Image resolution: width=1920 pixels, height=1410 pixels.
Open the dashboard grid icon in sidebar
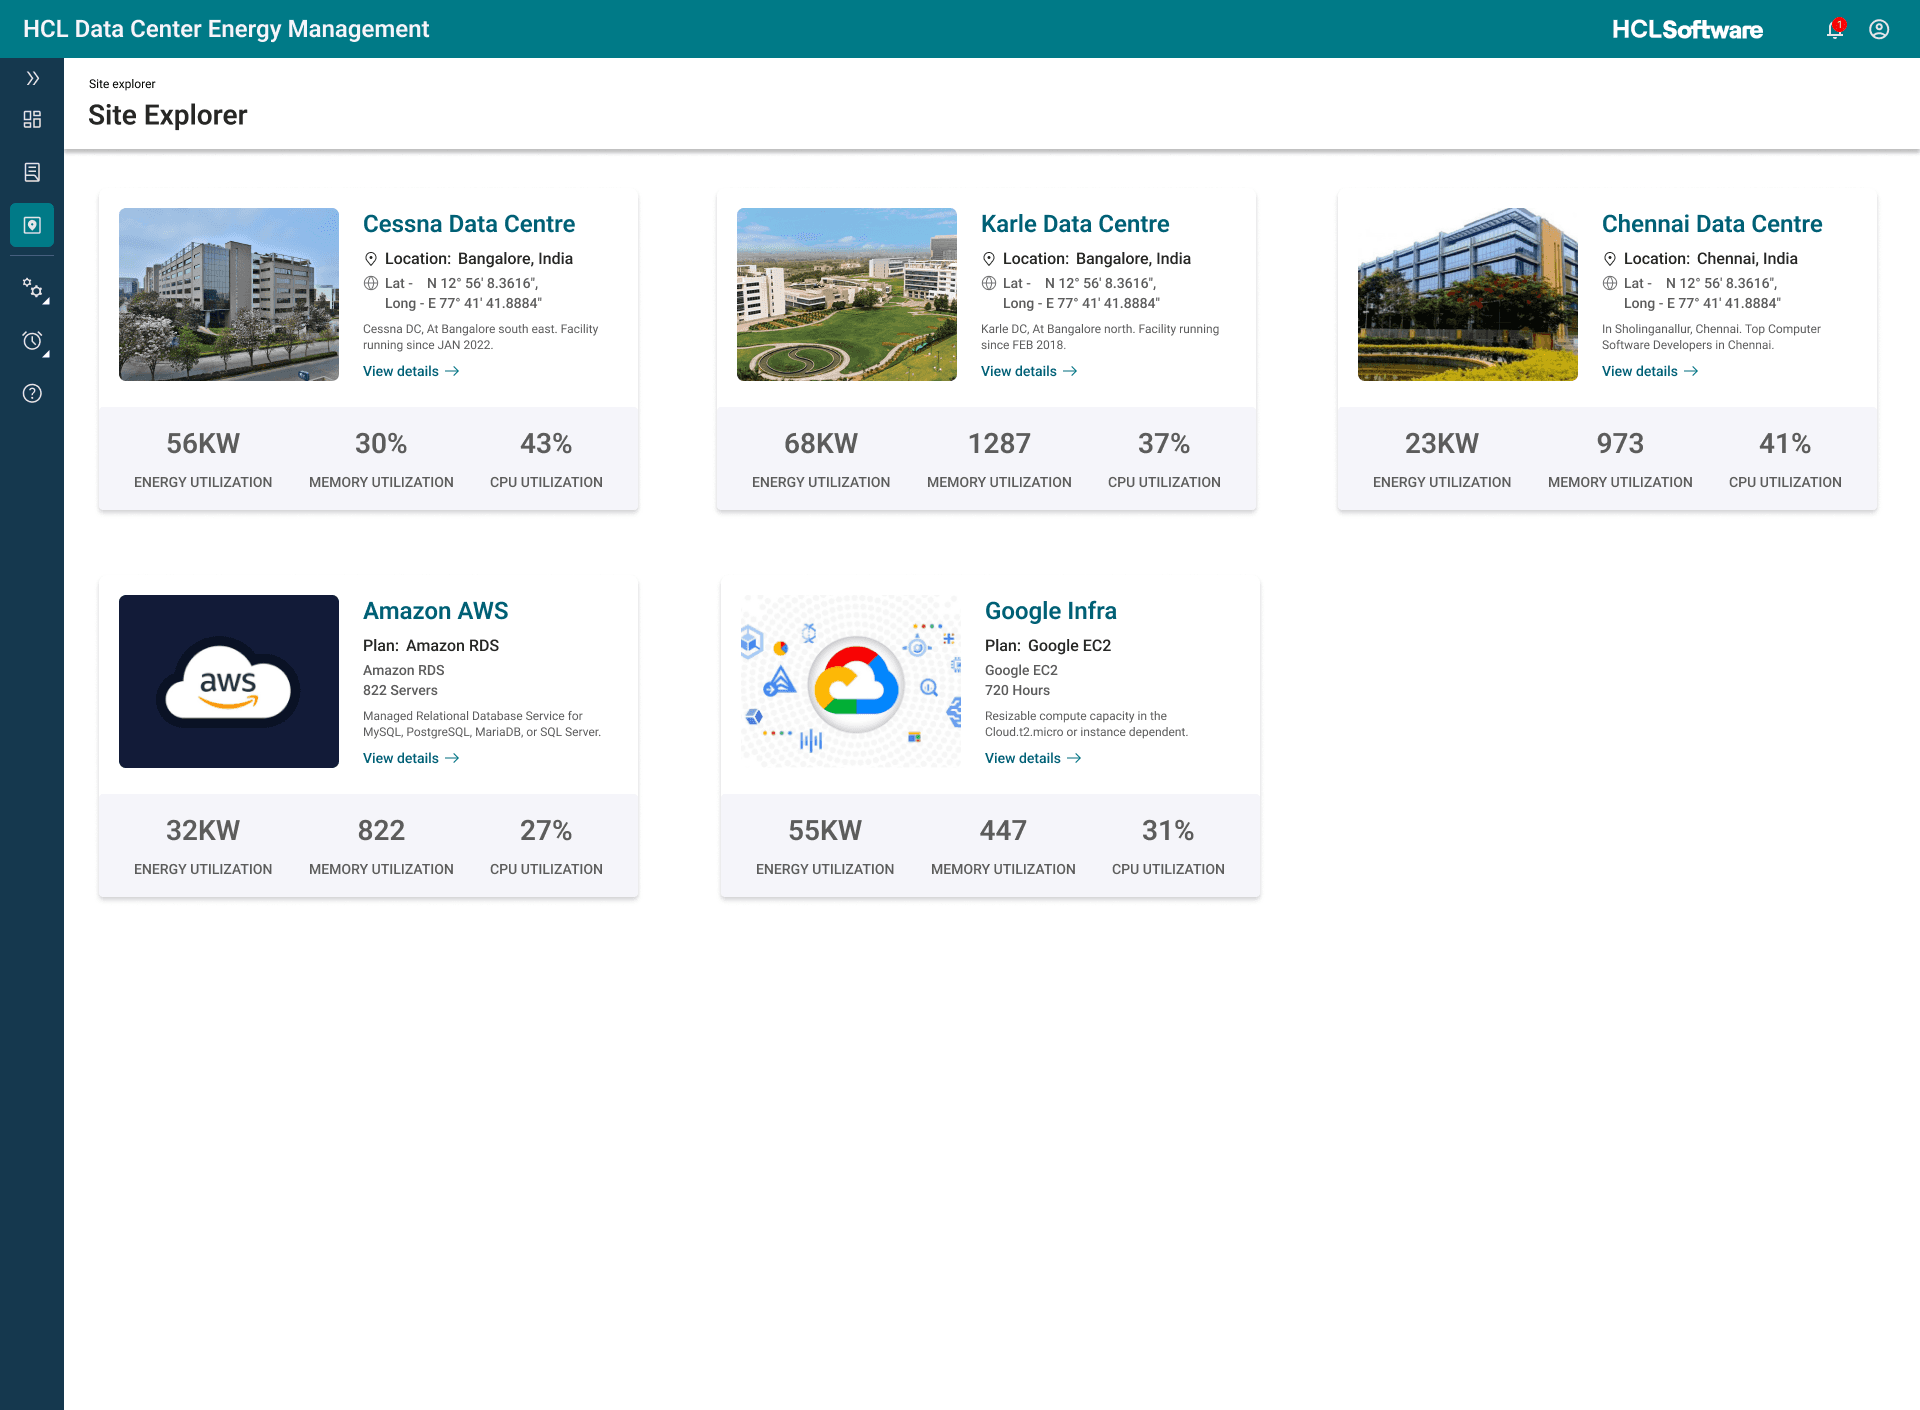coord(32,120)
